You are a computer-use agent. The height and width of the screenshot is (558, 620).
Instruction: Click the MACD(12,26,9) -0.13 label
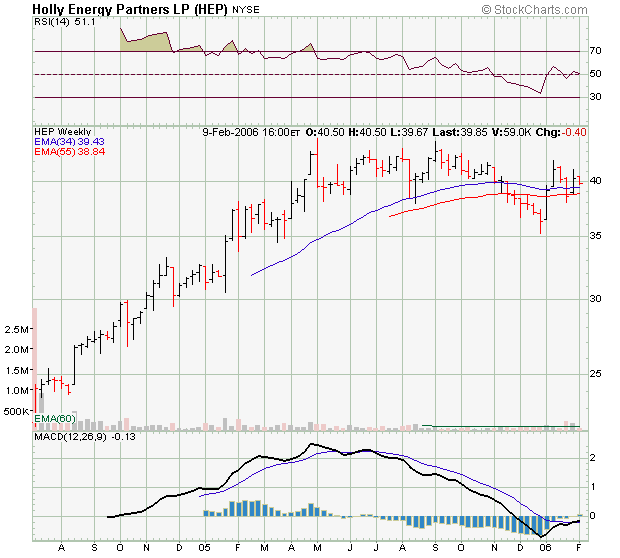click(x=85, y=437)
